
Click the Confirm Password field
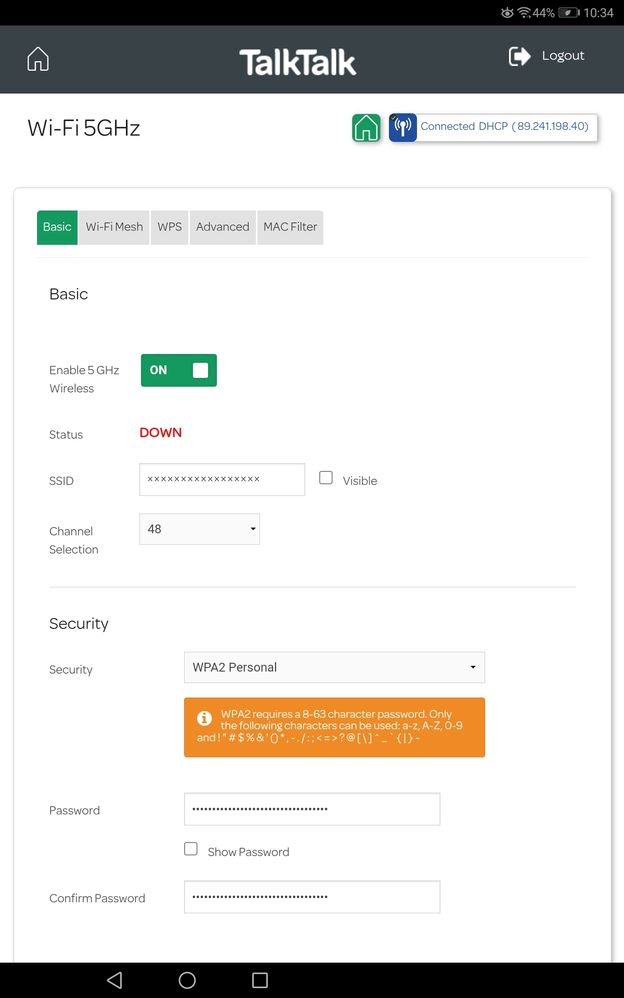(x=312, y=897)
